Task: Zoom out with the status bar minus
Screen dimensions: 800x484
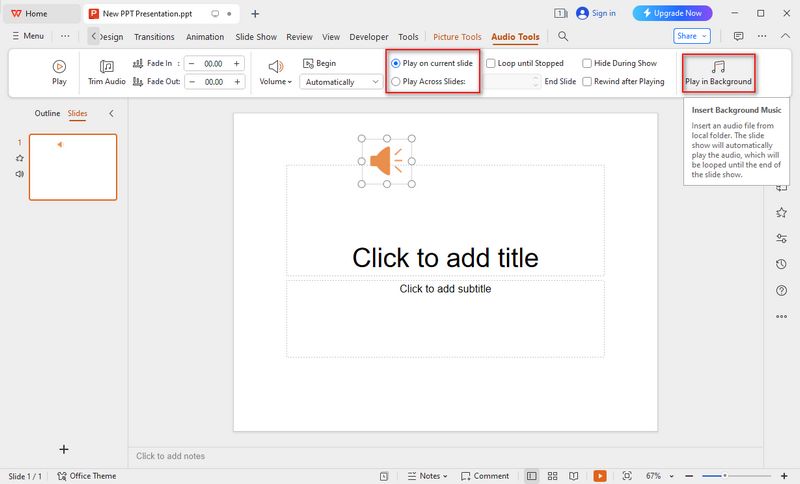Action: [689, 476]
